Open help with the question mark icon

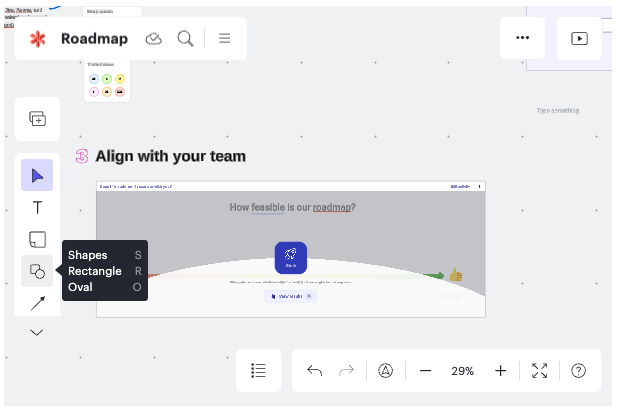(x=578, y=370)
